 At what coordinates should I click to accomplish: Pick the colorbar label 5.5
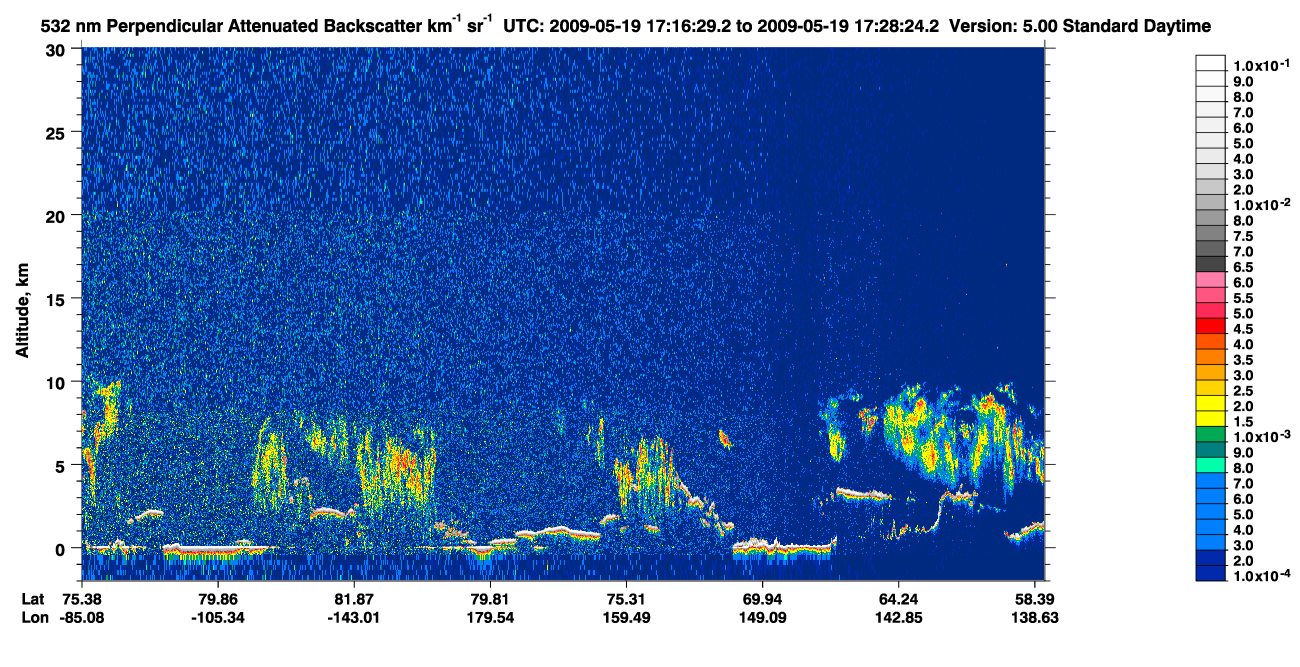[x=1243, y=298]
